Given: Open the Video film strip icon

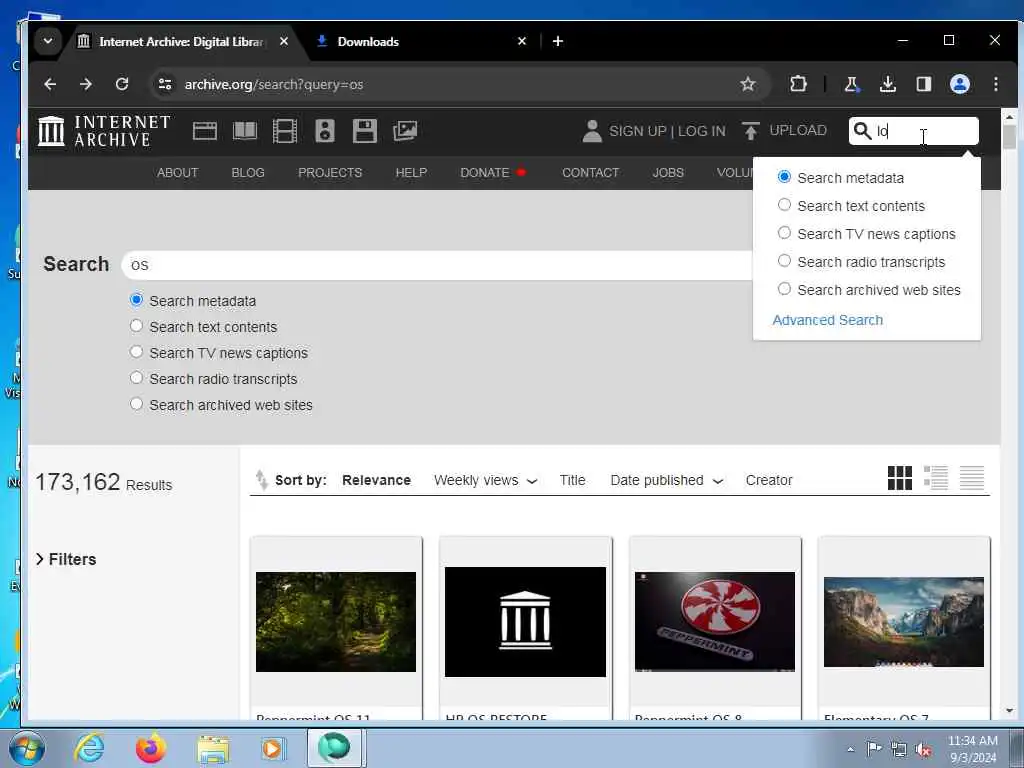Looking at the screenshot, I should click(285, 131).
